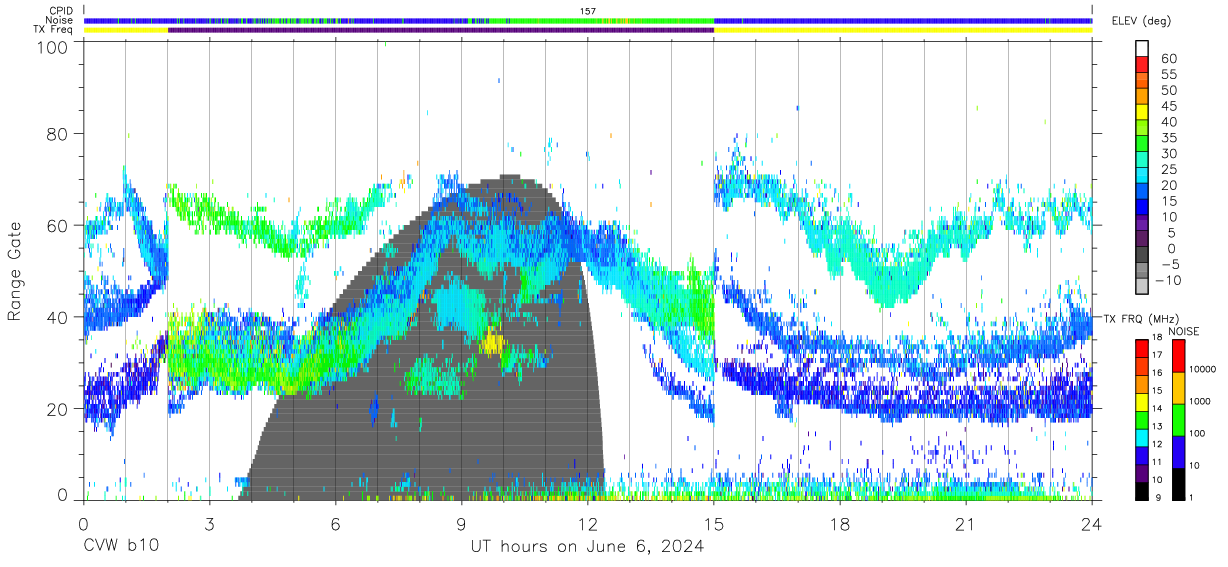Click the 40 tick on the Range Gate axis
The width and height of the screenshot is (1228, 567).
click(x=58, y=318)
